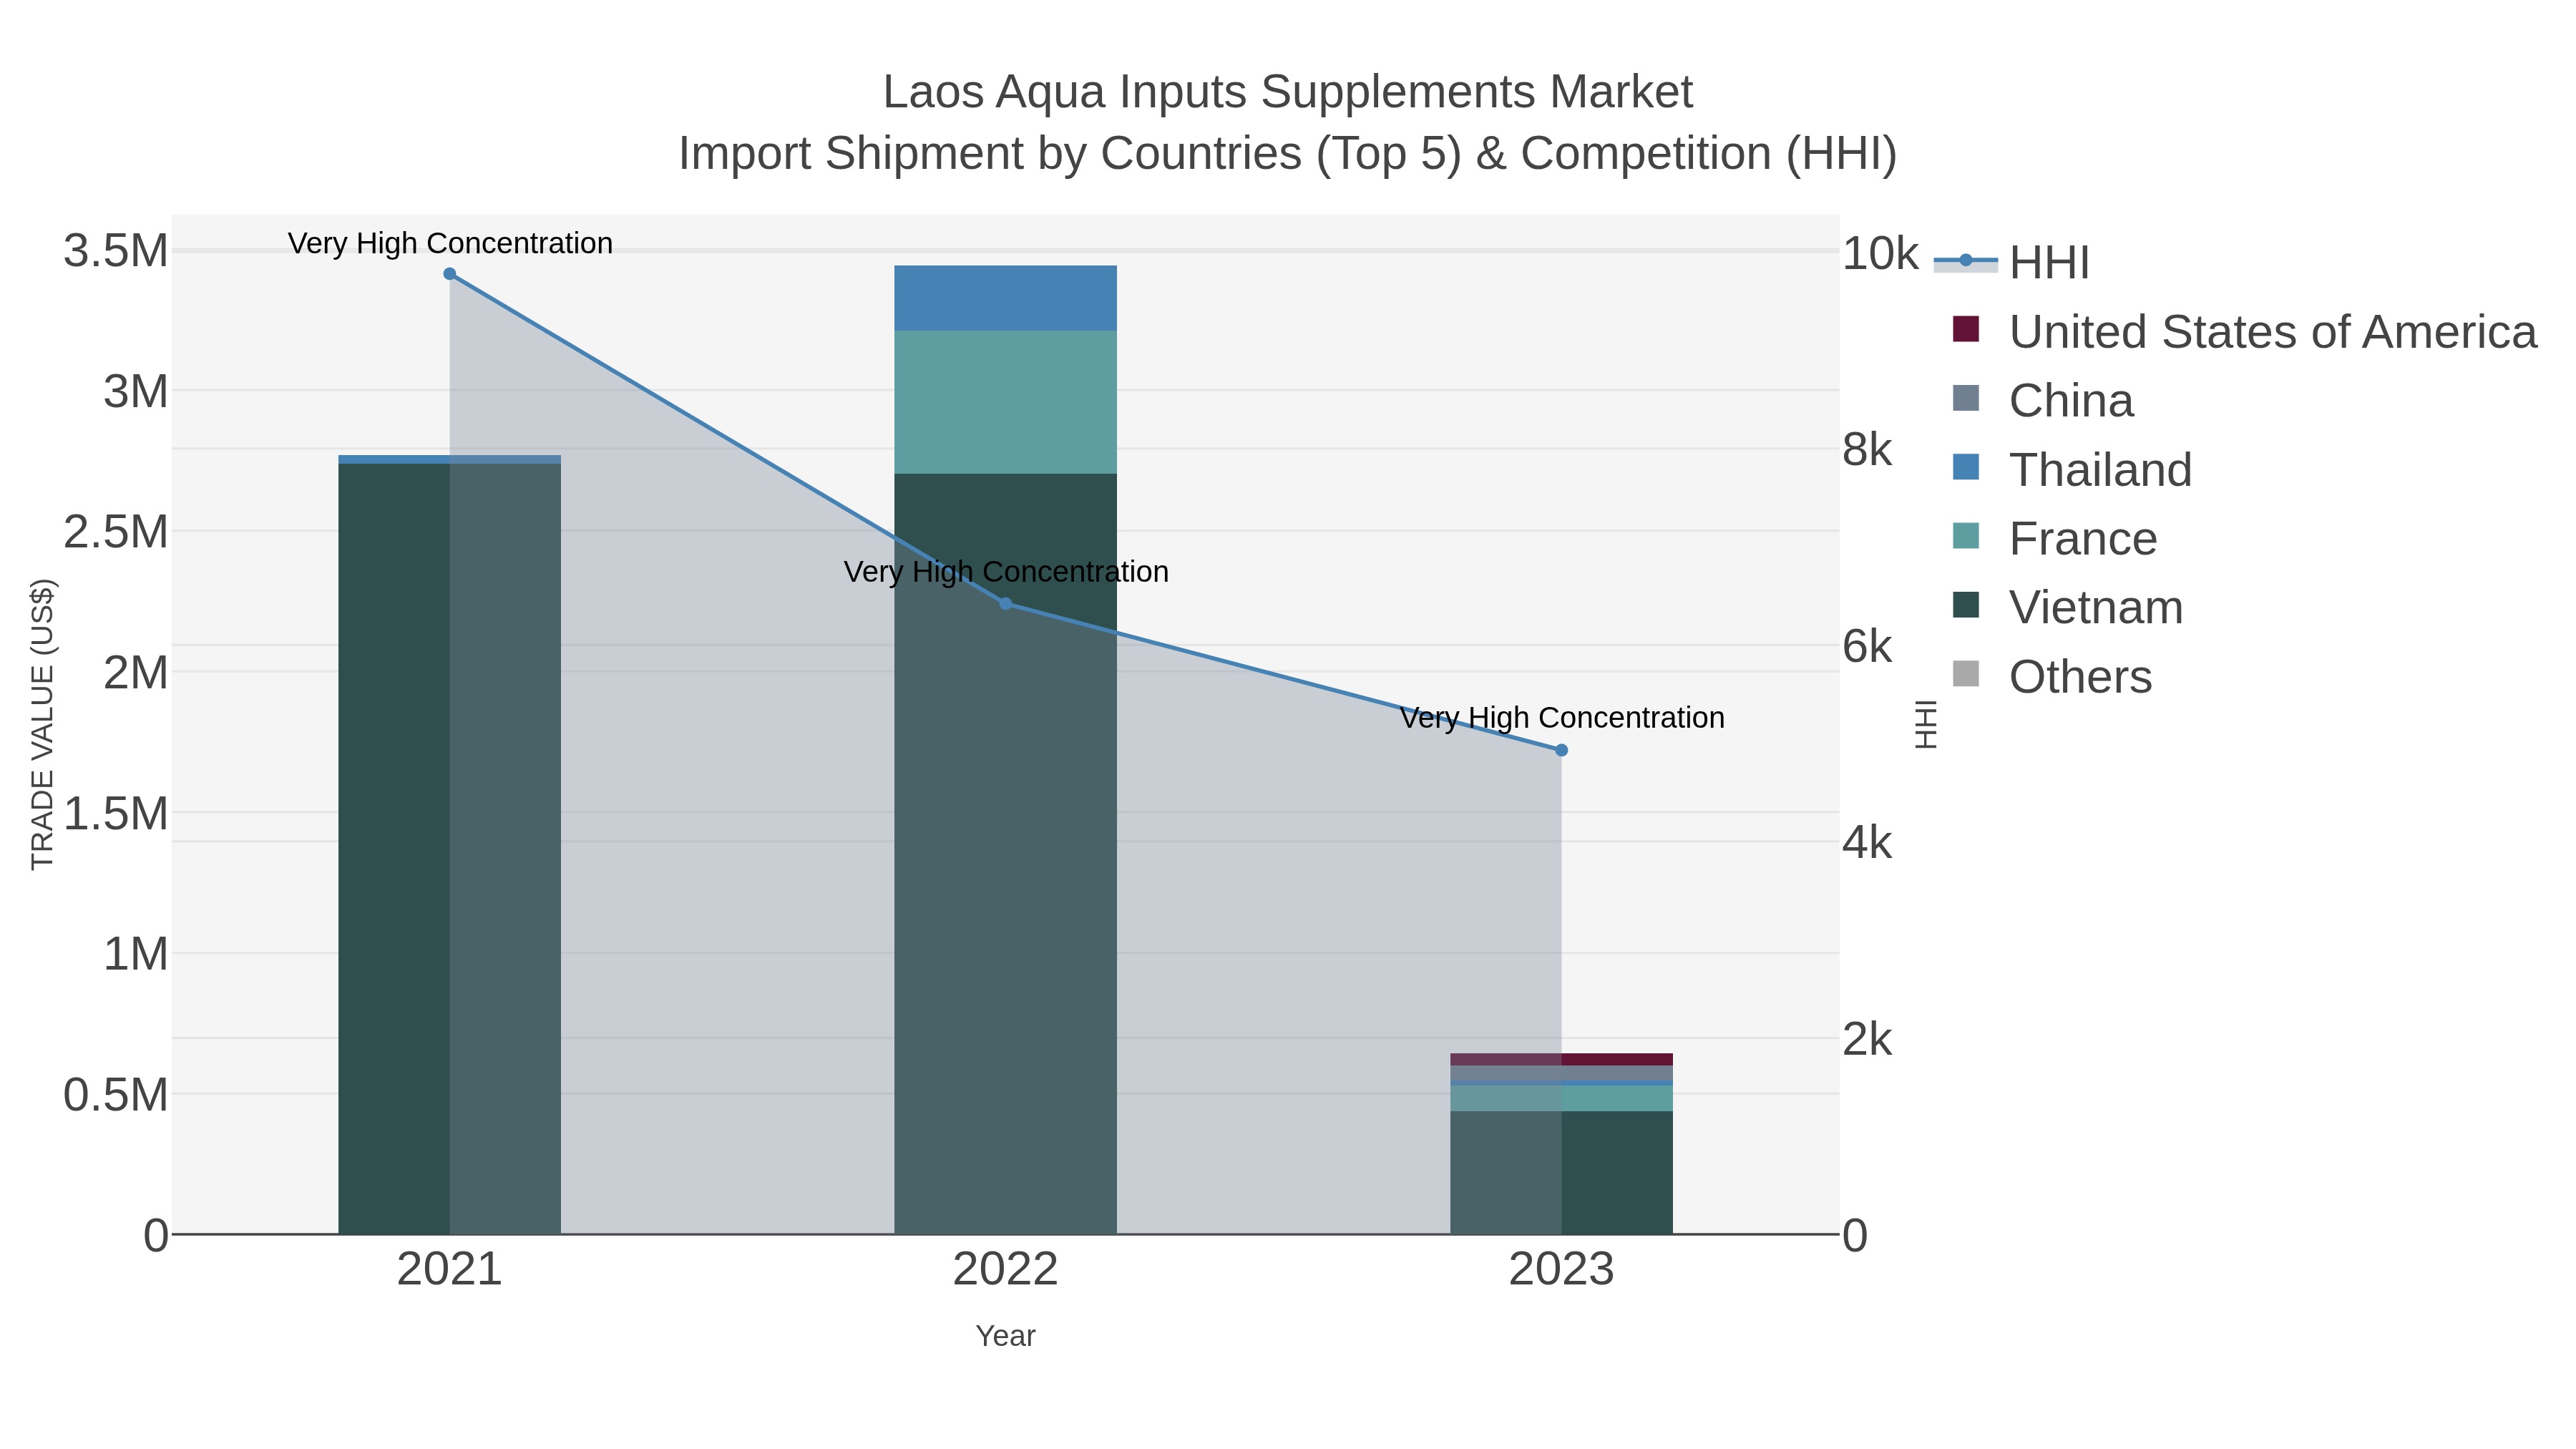Image resolution: width=2576 pixels, height=1449 pixels.
Task: Click the 10k HHI axis tick label
Action: tap(1880, 254)
